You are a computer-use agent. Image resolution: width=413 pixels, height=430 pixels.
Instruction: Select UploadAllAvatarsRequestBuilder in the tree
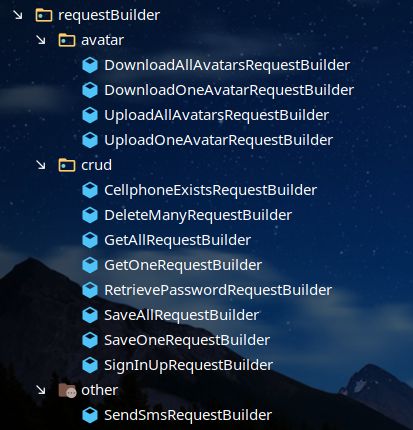(x=216, y=115)
